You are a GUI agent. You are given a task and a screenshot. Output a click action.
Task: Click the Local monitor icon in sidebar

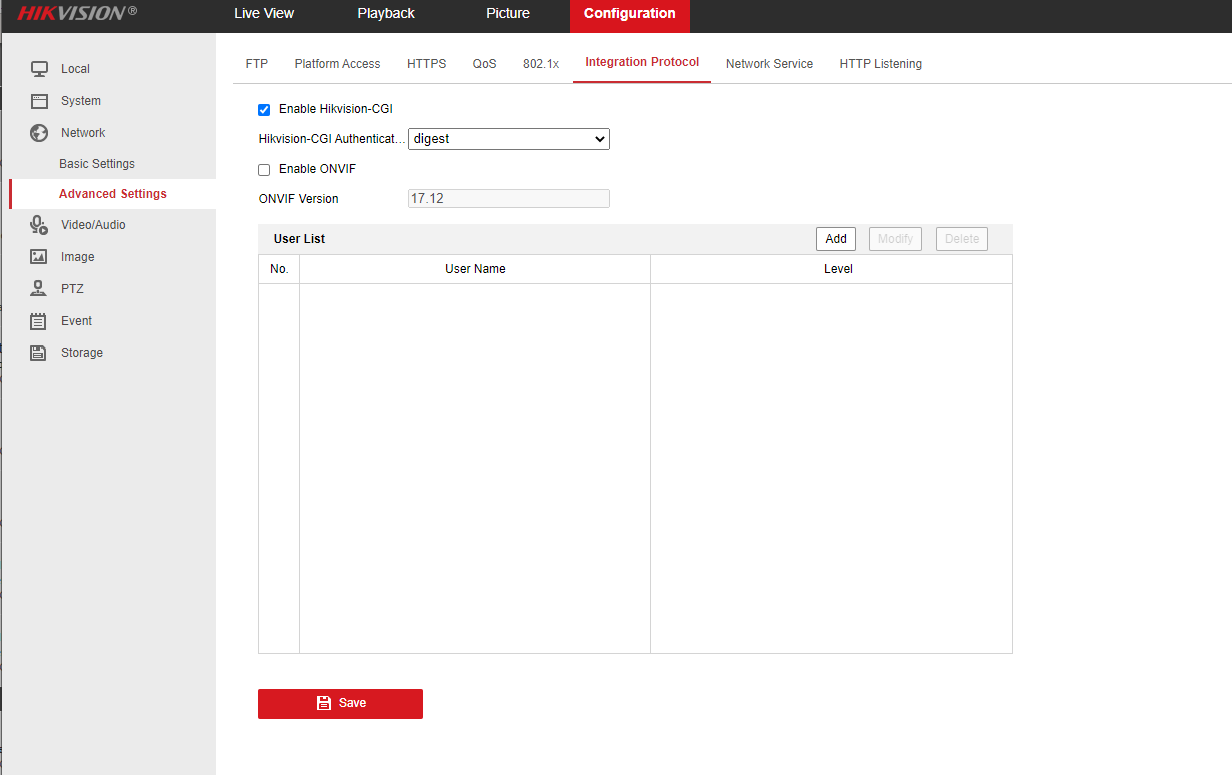[39, 69]
